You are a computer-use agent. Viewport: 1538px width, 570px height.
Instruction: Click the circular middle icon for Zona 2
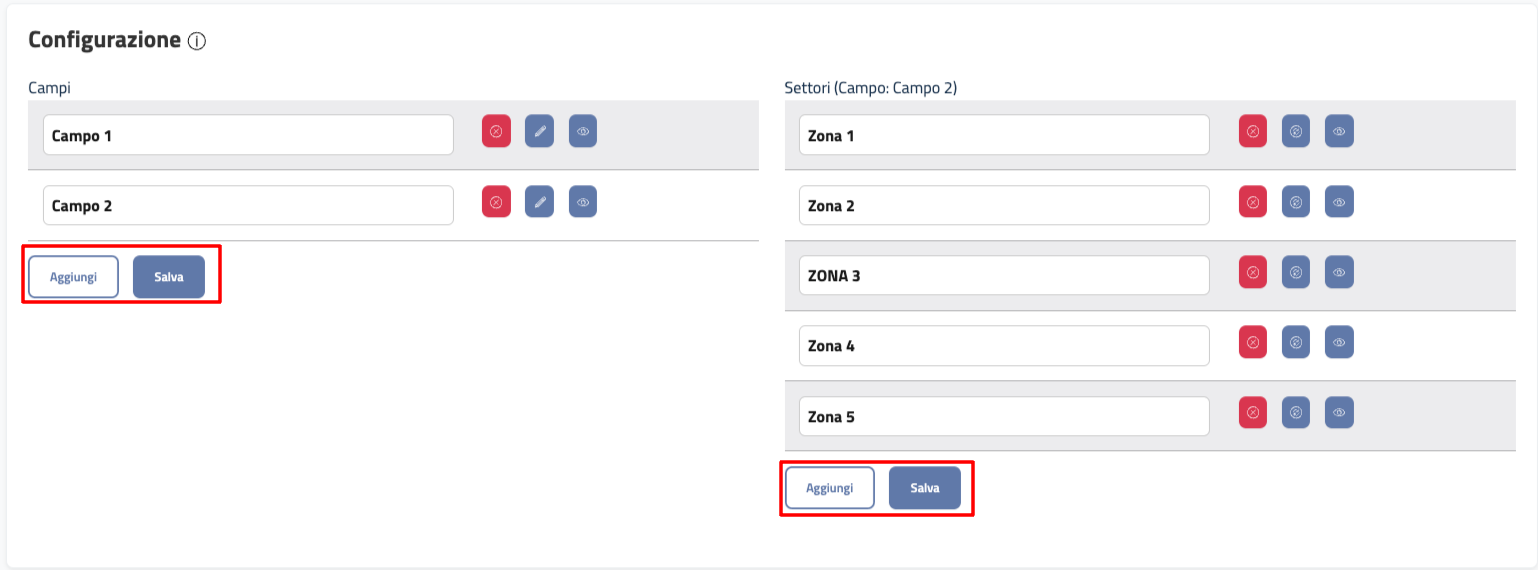coord(1296,202)
